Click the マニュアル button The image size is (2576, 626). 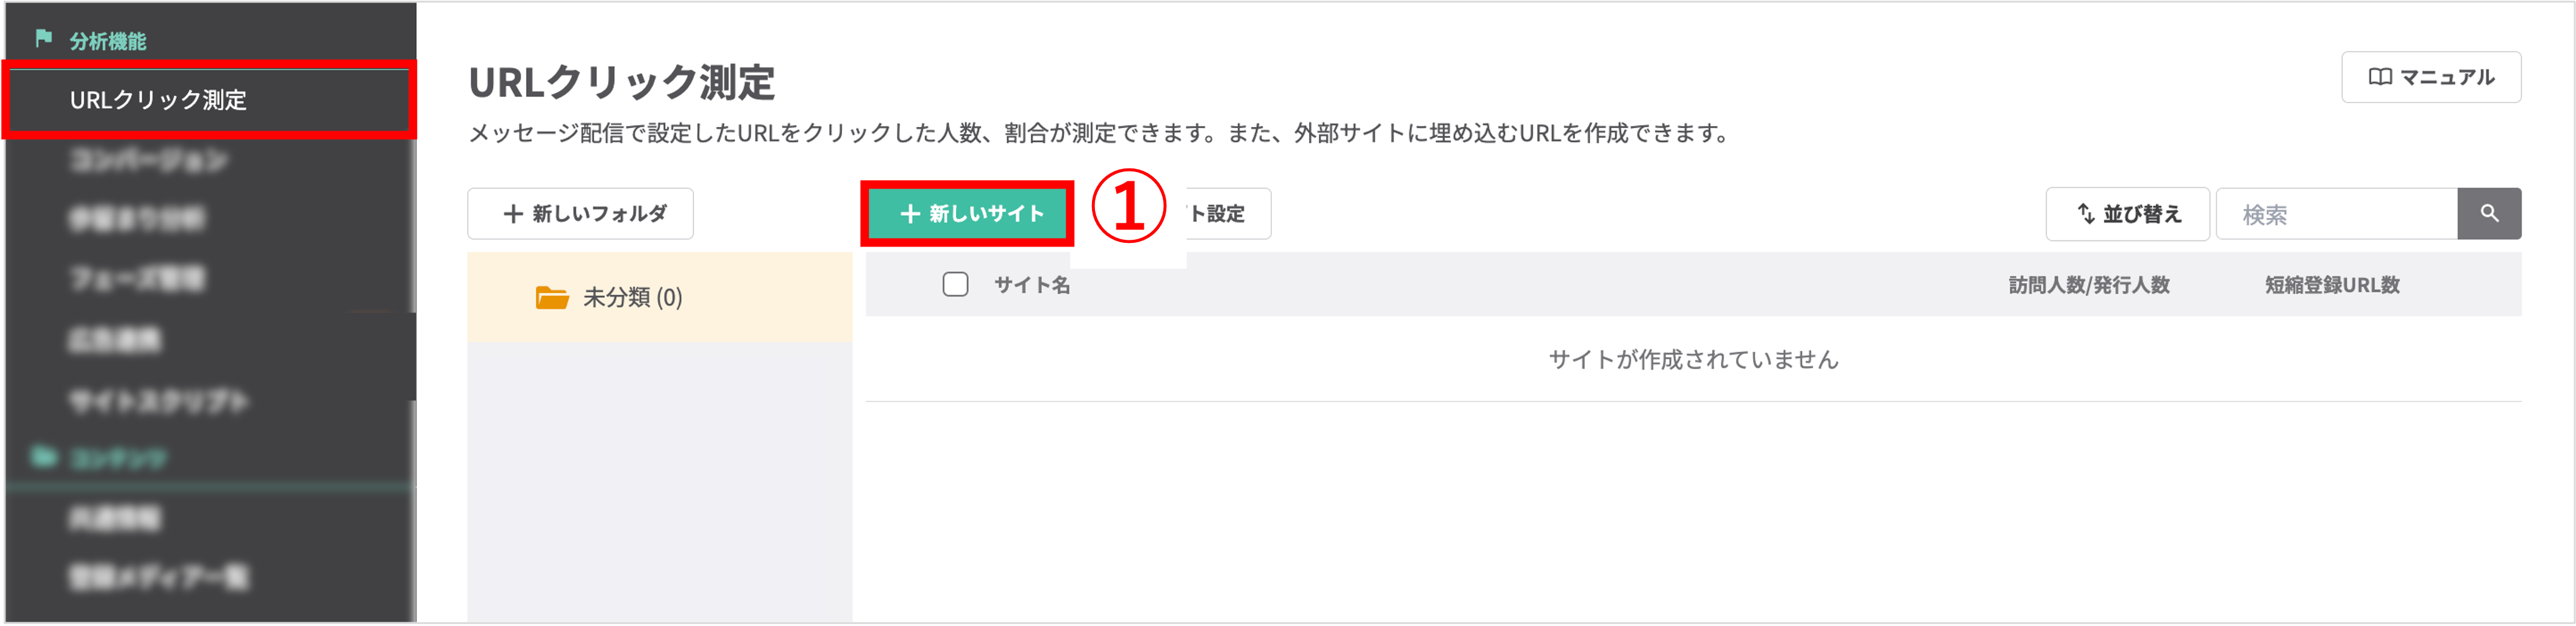2432,76
